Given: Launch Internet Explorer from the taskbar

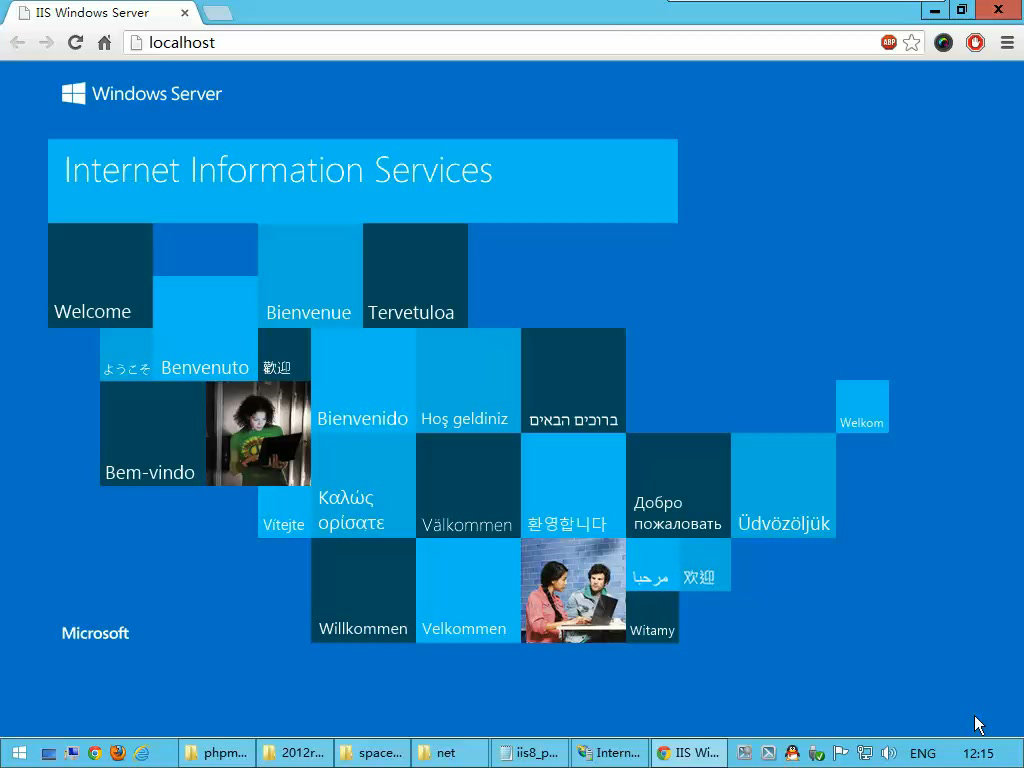Looking at the screenshot, I should pyautogui.click(x=142, y=753).
